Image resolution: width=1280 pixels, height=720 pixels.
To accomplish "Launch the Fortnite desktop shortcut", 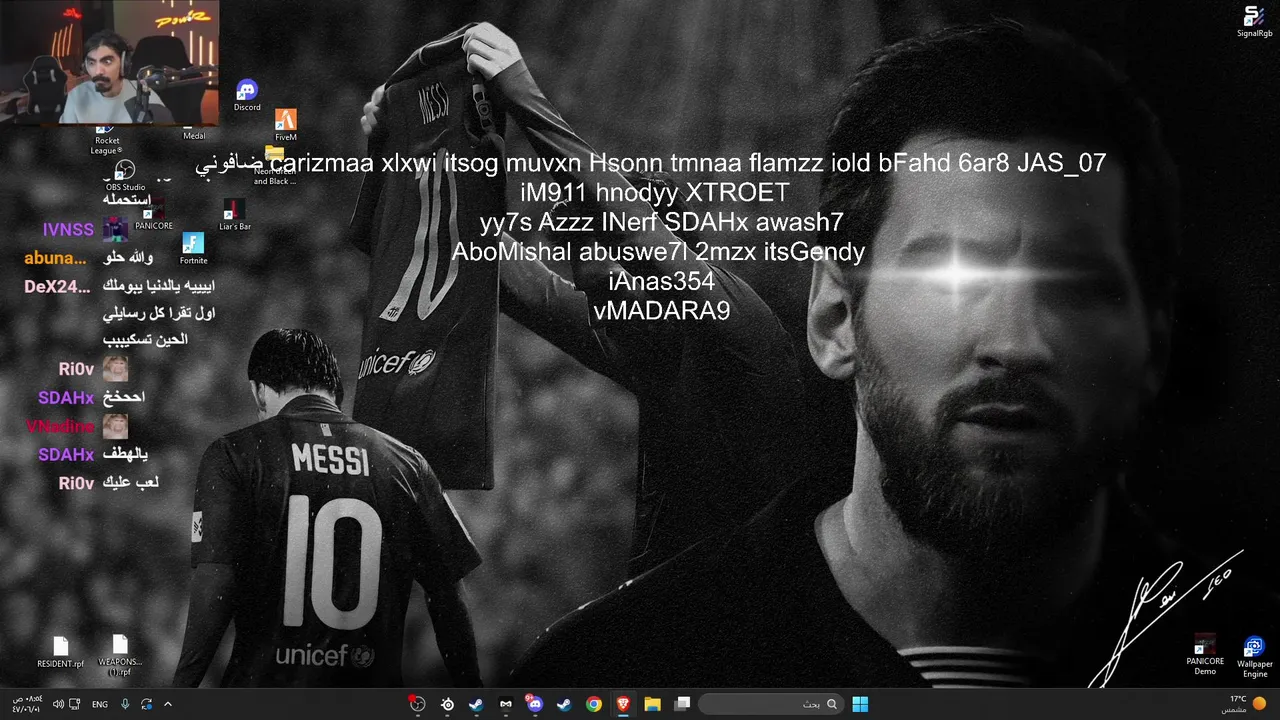I will 193,249.
